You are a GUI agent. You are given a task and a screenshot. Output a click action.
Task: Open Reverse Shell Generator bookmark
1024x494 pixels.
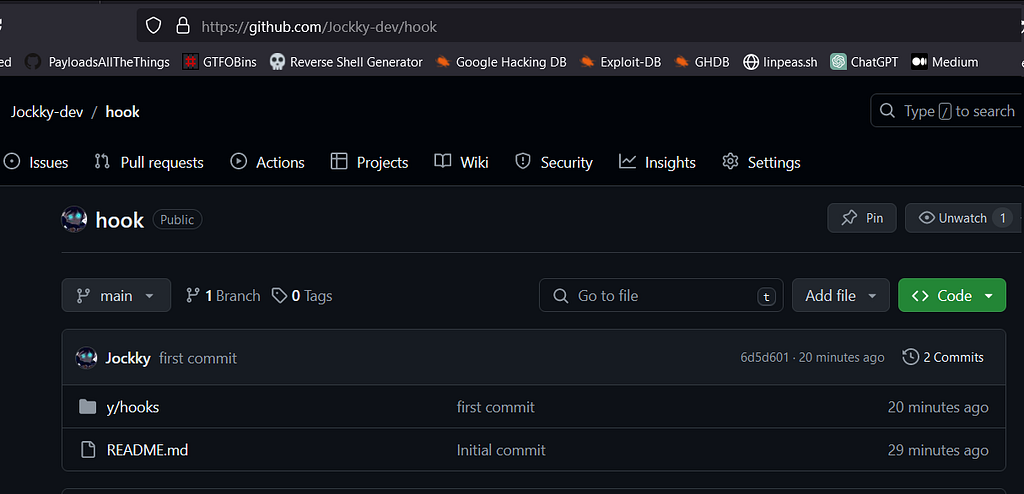346,62
